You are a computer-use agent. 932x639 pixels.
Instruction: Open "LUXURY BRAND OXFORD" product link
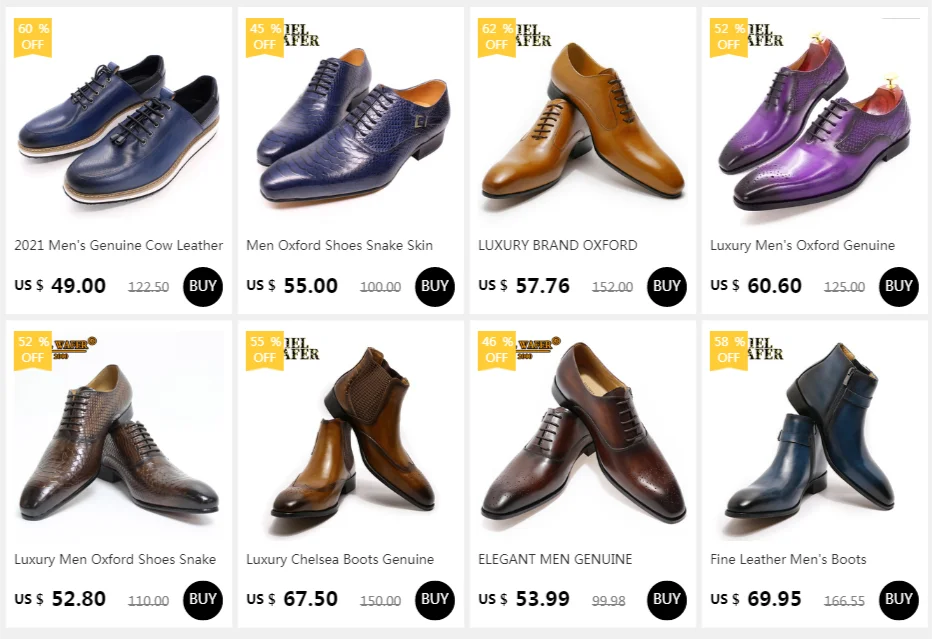point(558,245)
